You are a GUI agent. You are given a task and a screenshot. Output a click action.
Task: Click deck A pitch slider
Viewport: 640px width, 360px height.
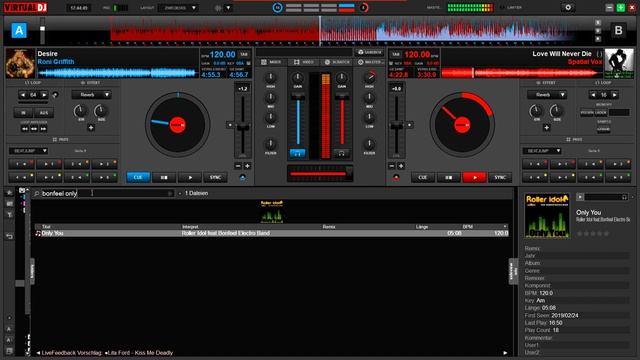point(243,128)
